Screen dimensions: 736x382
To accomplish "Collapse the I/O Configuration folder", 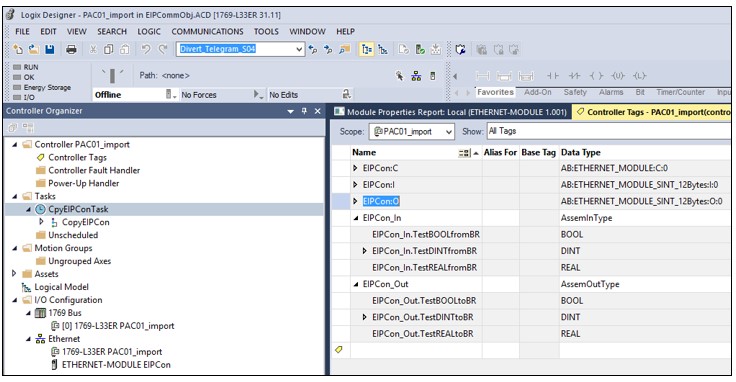I will pos(15,300).
